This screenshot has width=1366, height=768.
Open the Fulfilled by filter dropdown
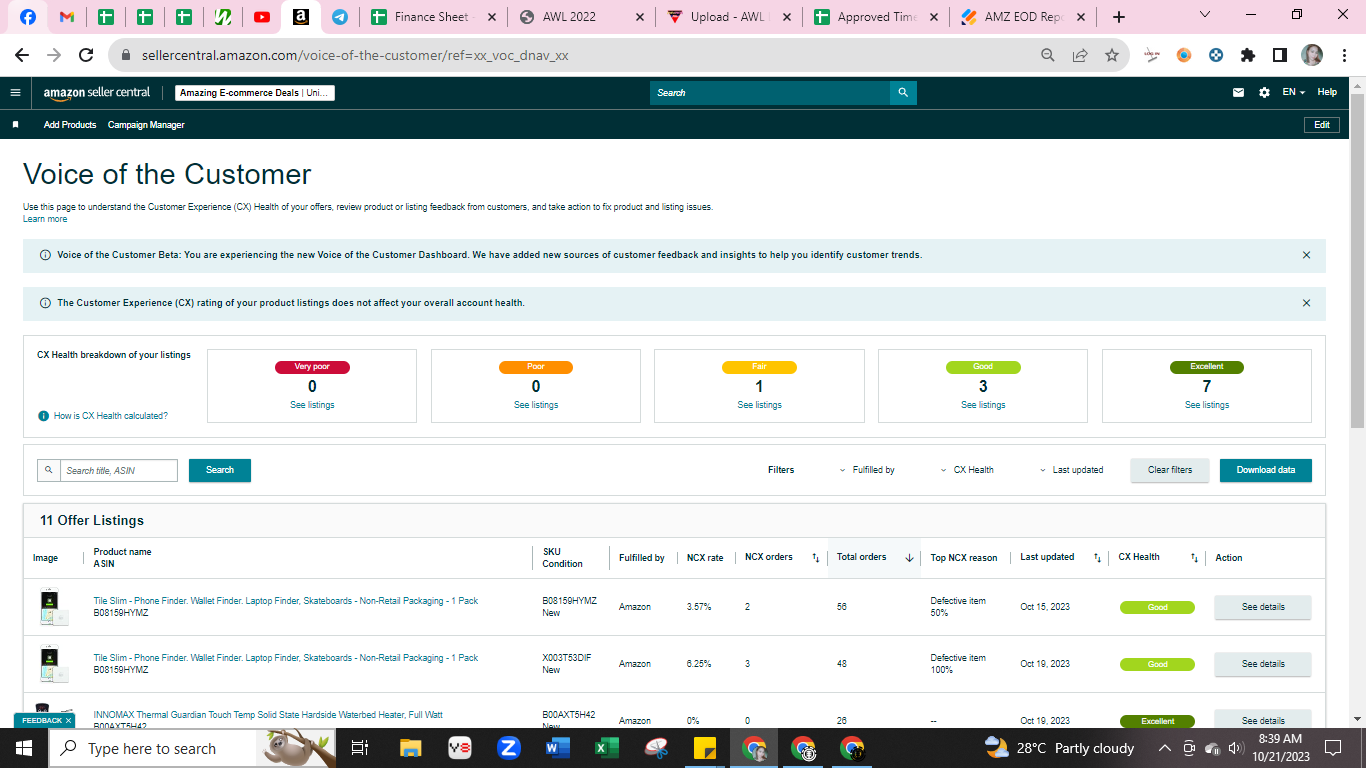[x=866, y=470]
